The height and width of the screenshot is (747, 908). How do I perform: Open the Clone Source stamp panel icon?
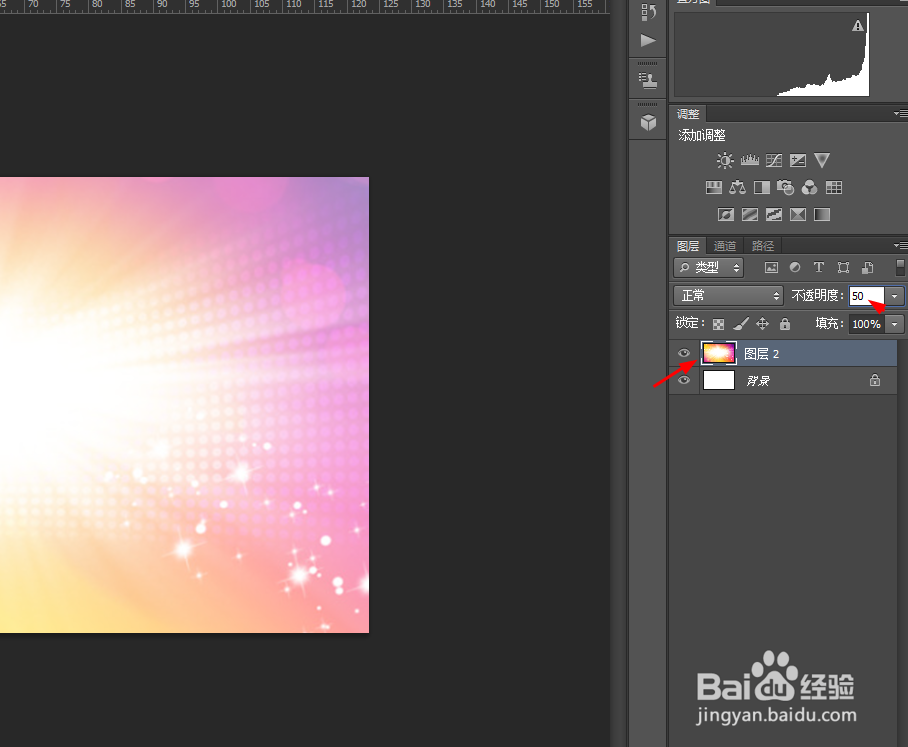pyautogui.click(x=648, y=79)
